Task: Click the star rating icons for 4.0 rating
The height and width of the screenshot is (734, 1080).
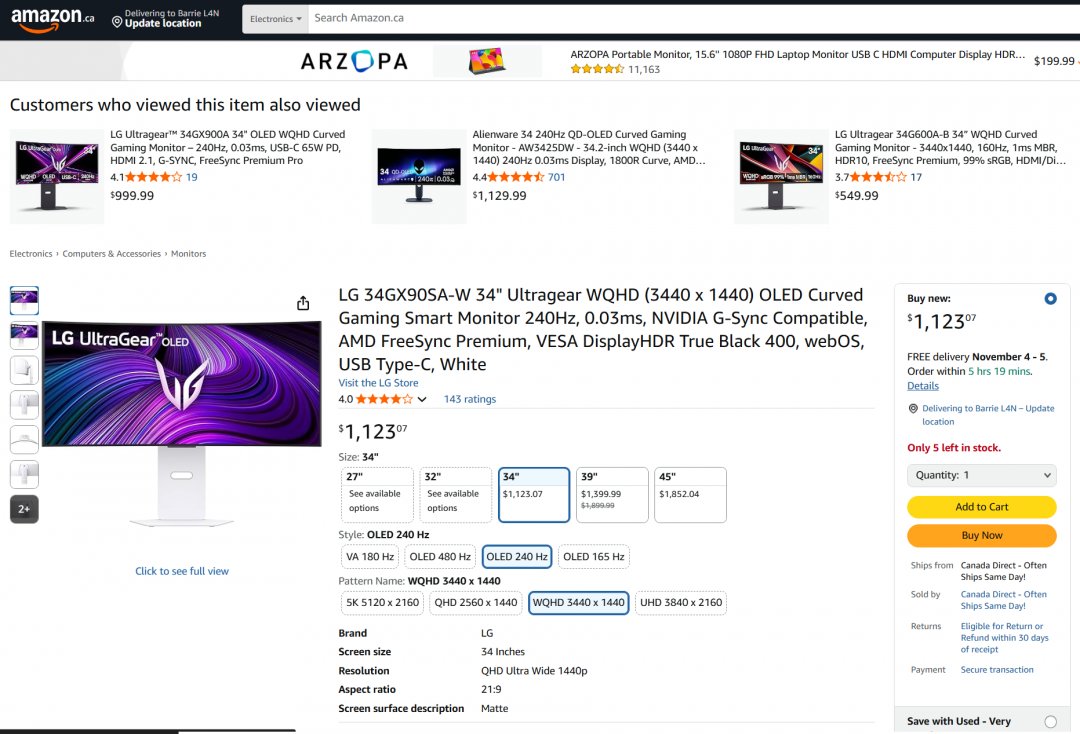Action: tap(384, 399)
